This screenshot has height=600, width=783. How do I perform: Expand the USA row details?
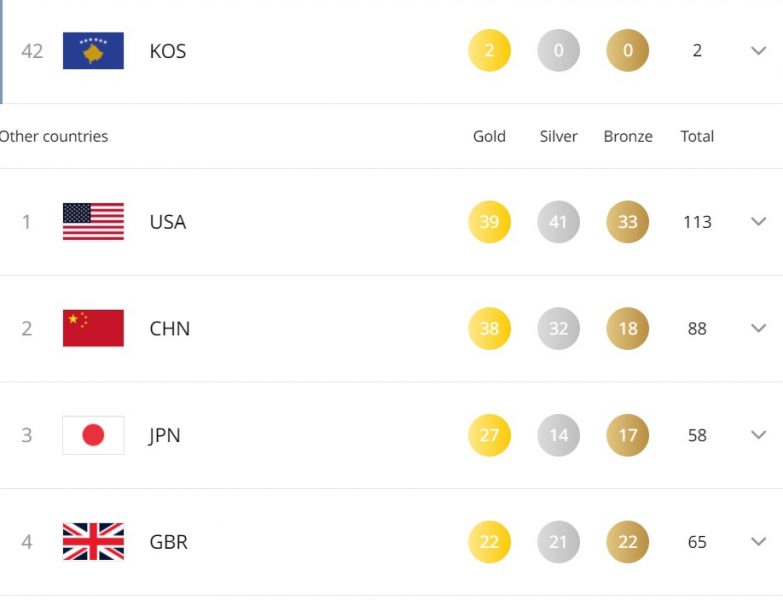click(x=758, y=222)
